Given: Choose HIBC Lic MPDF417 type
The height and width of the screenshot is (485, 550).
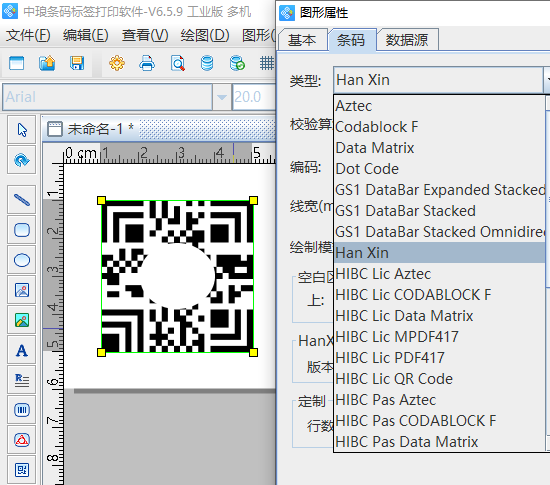Looking at the screenshot, I should (439, 337).
